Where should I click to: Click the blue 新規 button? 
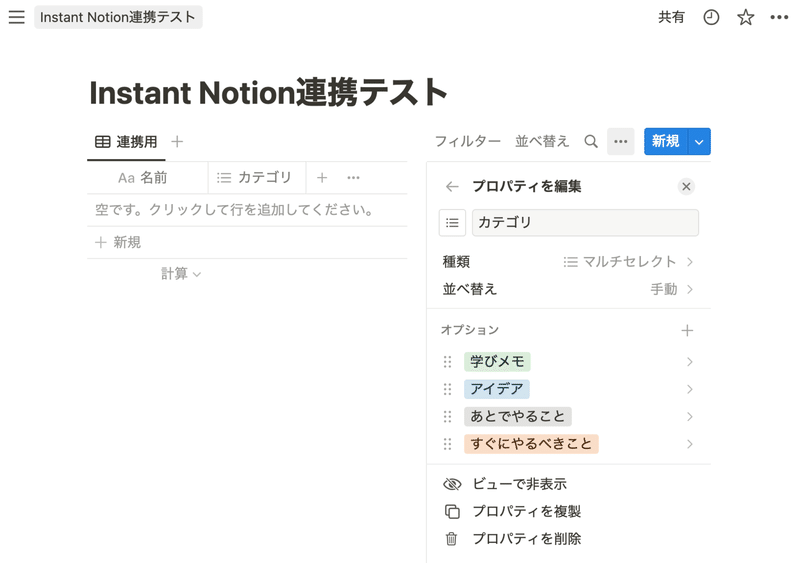pos(666,141)
